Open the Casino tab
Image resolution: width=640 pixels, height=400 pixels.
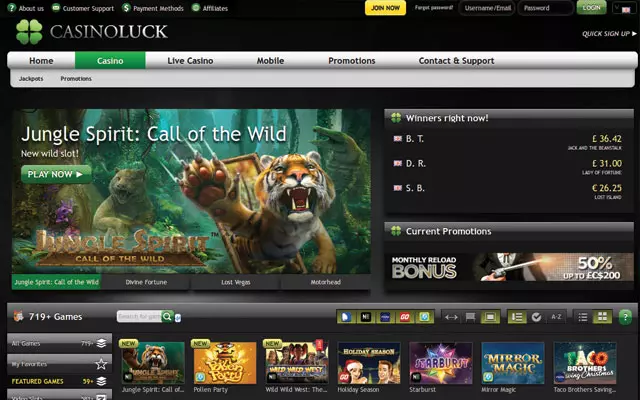110,60
